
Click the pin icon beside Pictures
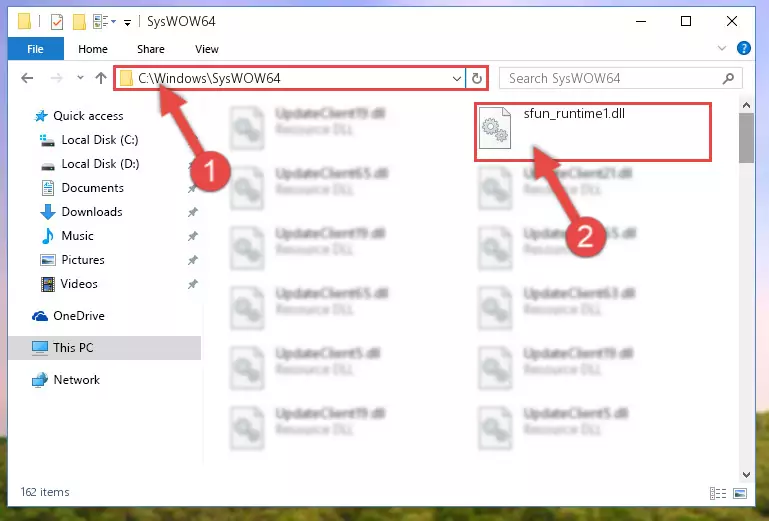pos(193,260)
